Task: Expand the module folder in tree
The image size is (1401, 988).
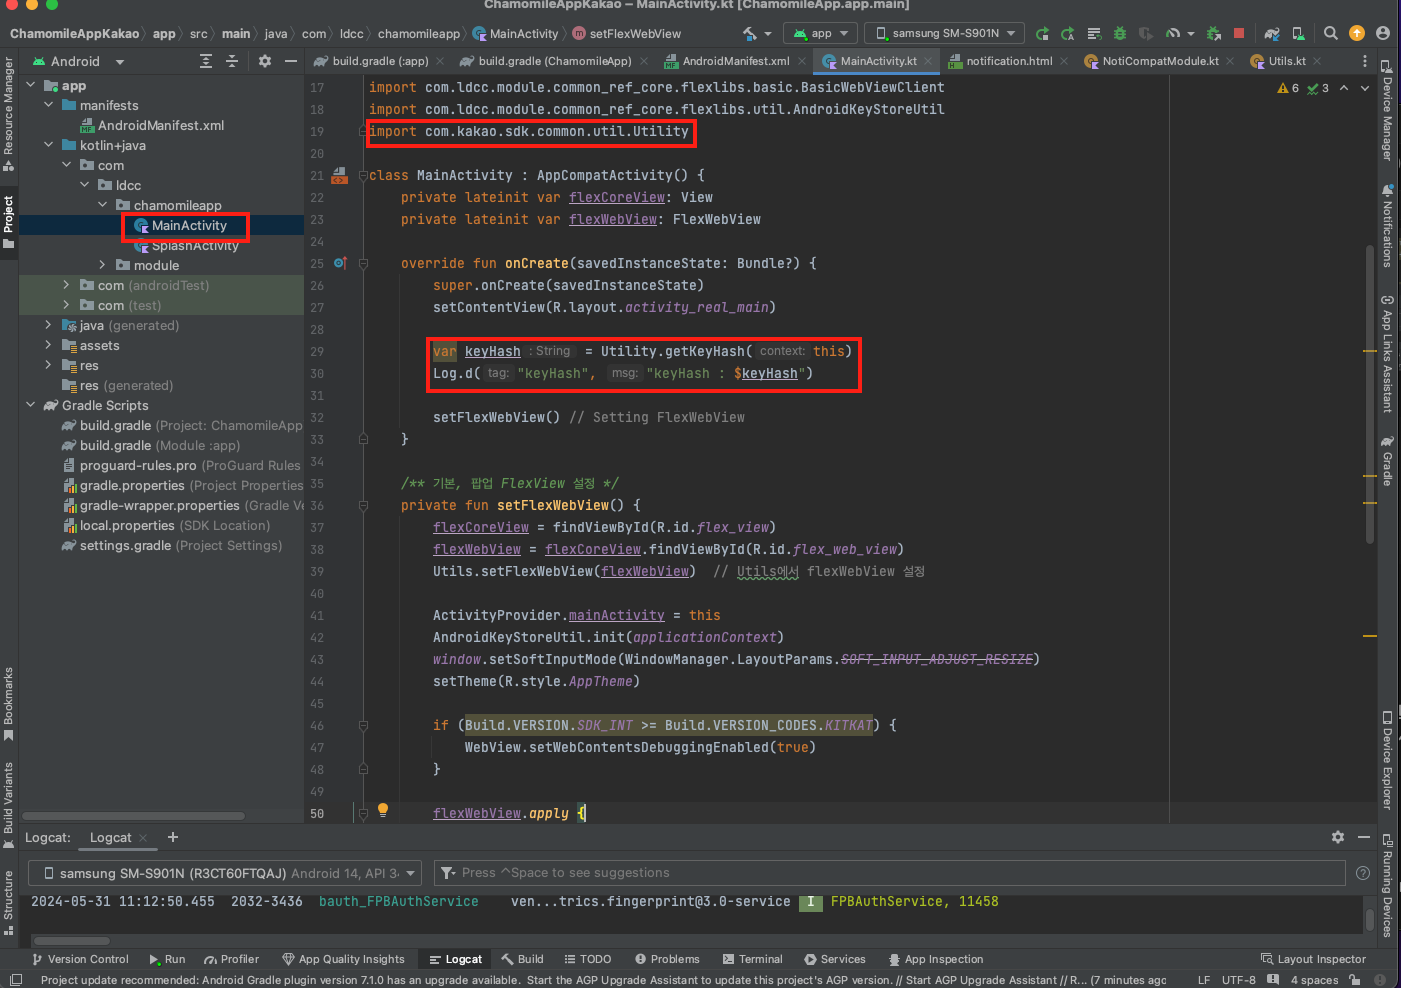Action: 102,265
